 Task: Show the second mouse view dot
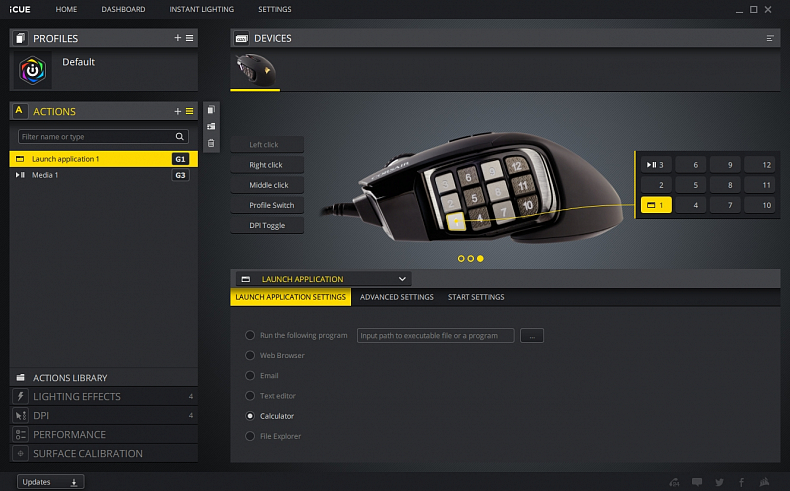(471, 258)
